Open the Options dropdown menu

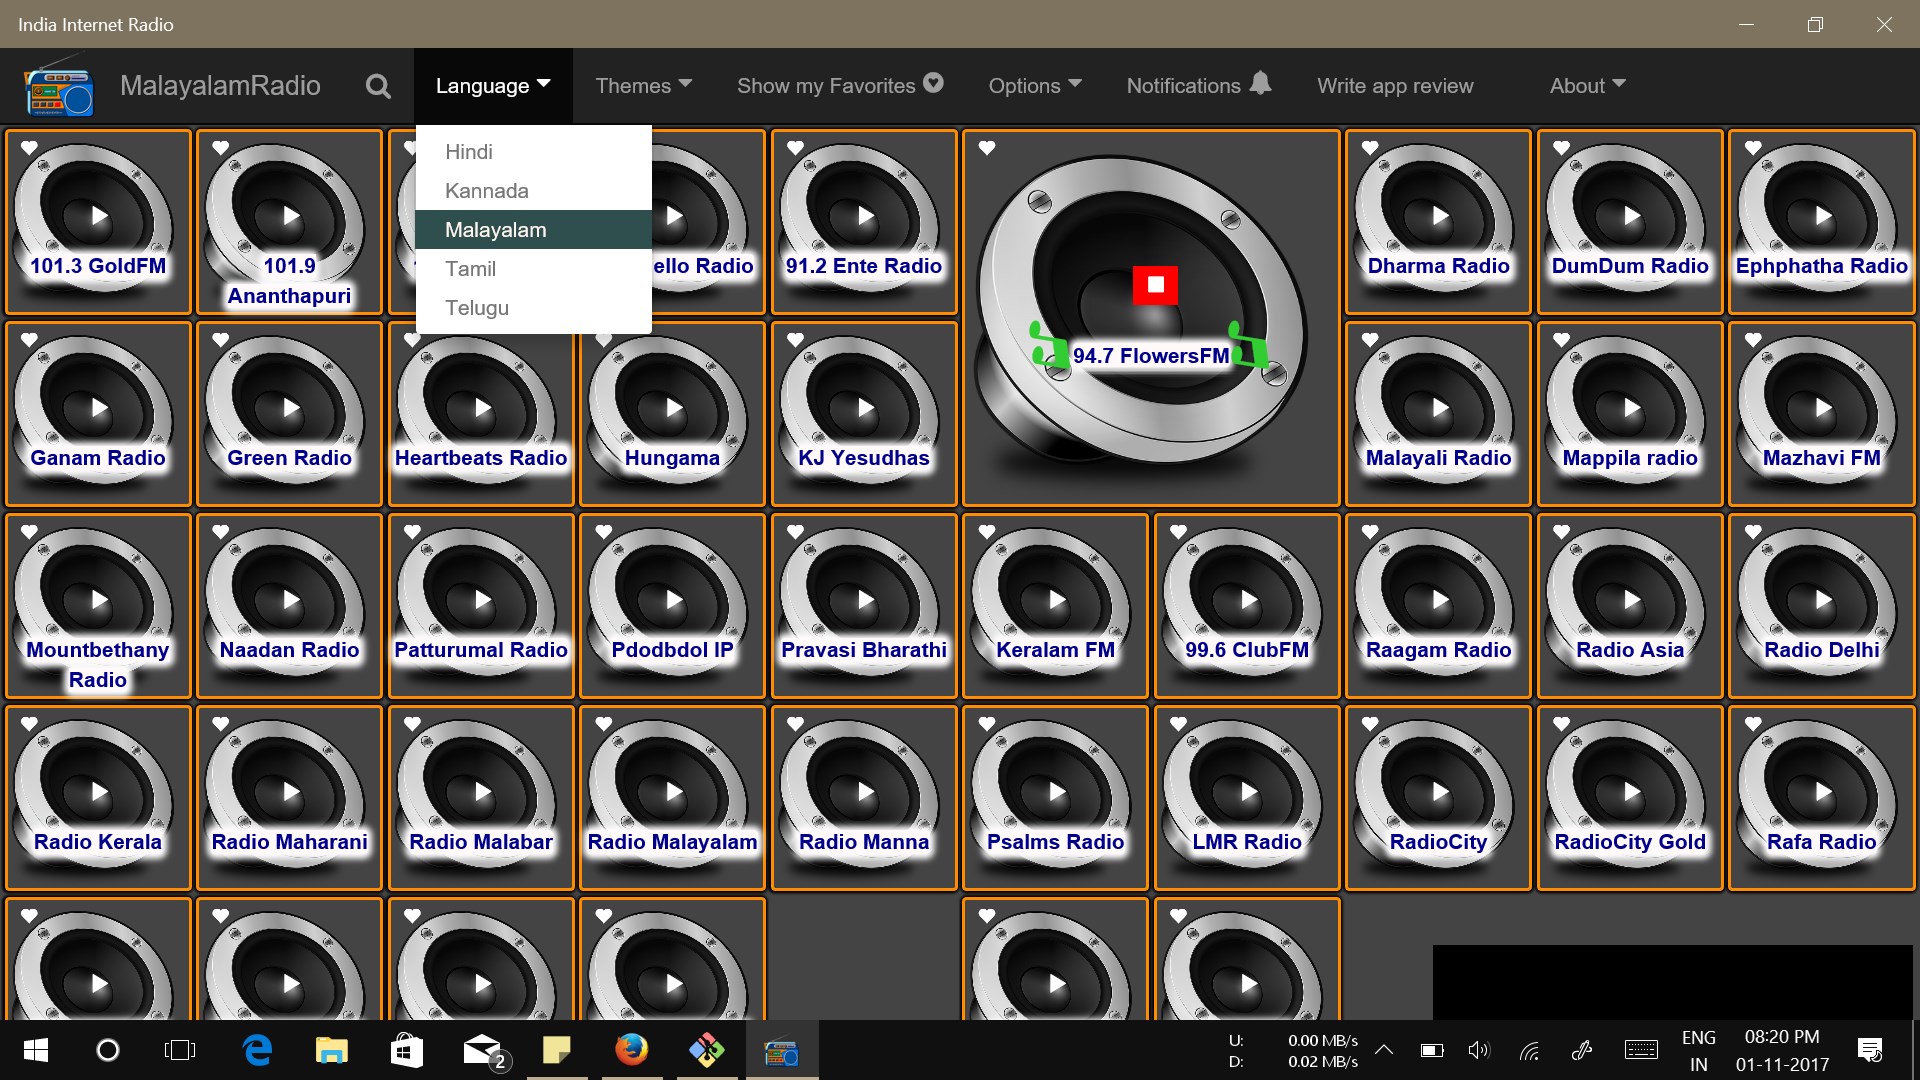1034,86
